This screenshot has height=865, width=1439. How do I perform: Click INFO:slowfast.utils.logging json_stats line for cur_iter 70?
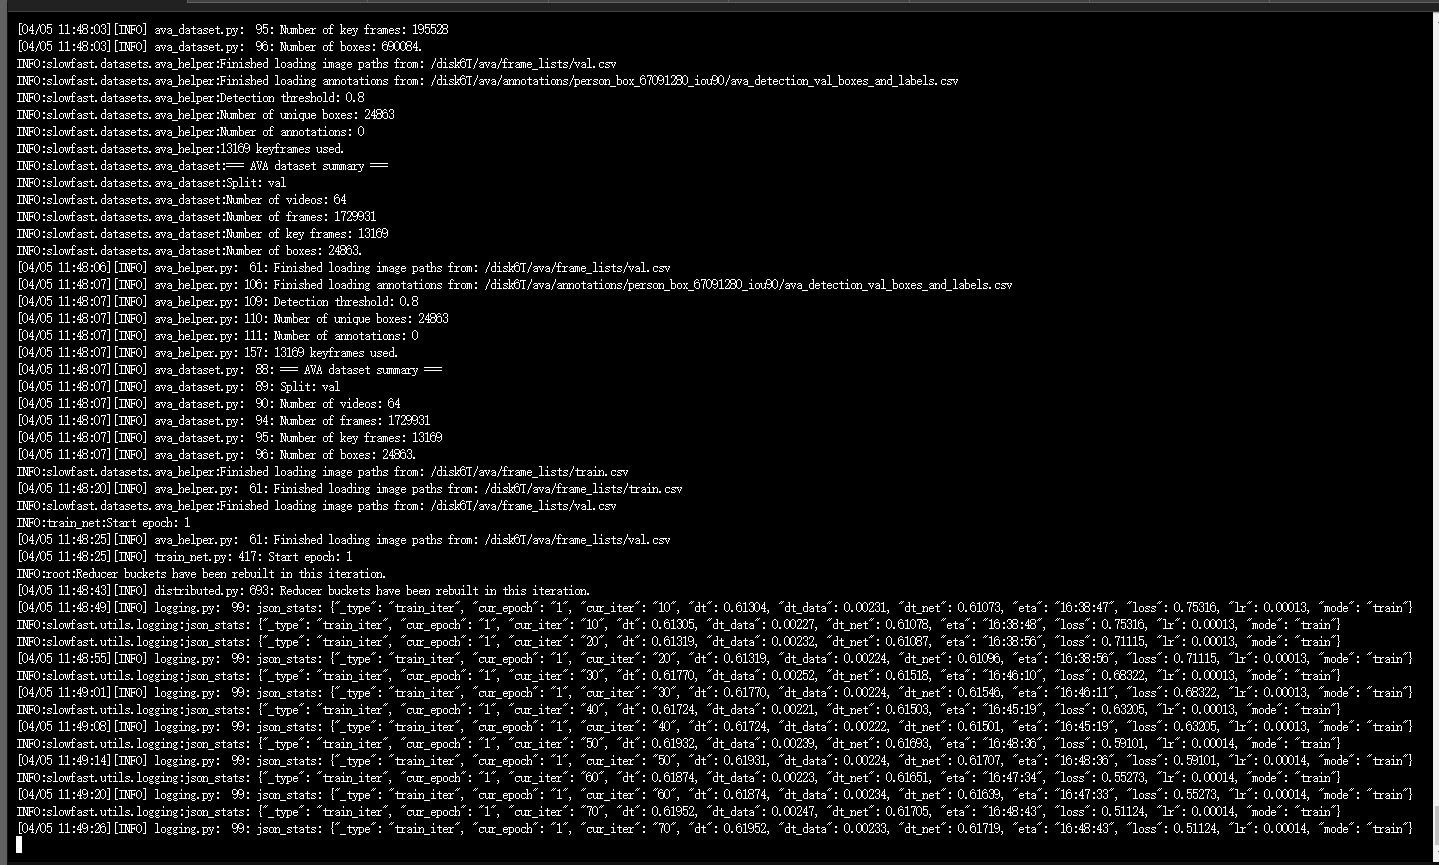[x=679, y=812]
